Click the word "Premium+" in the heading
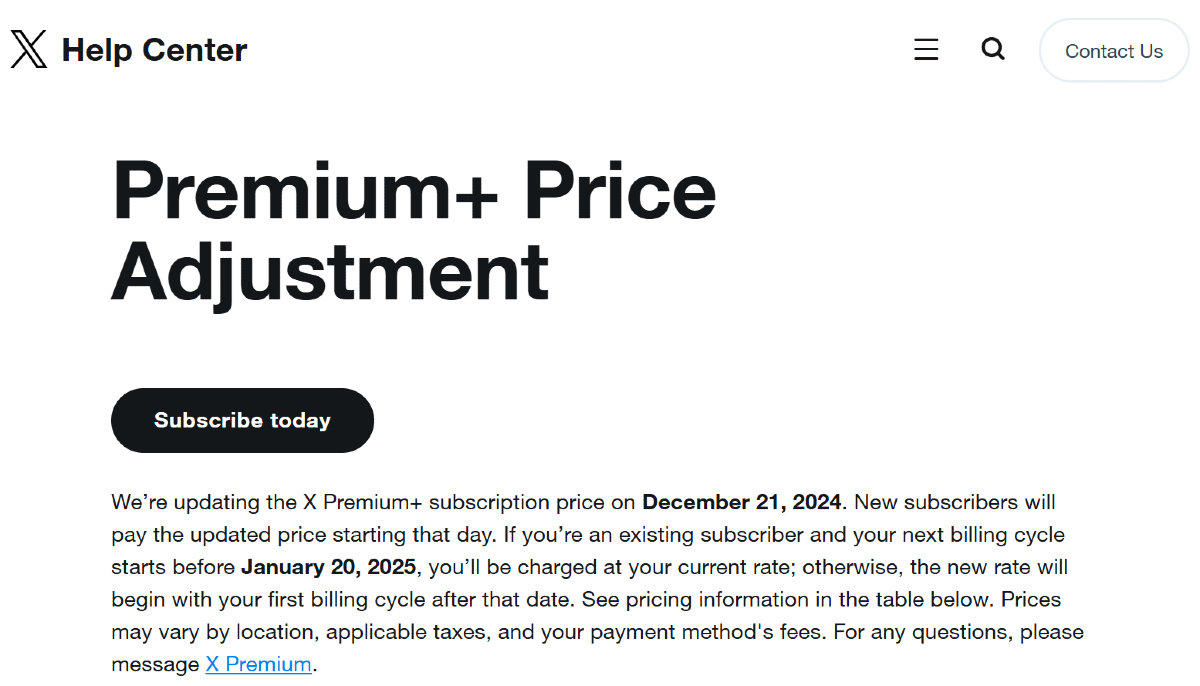 [305, 190]
